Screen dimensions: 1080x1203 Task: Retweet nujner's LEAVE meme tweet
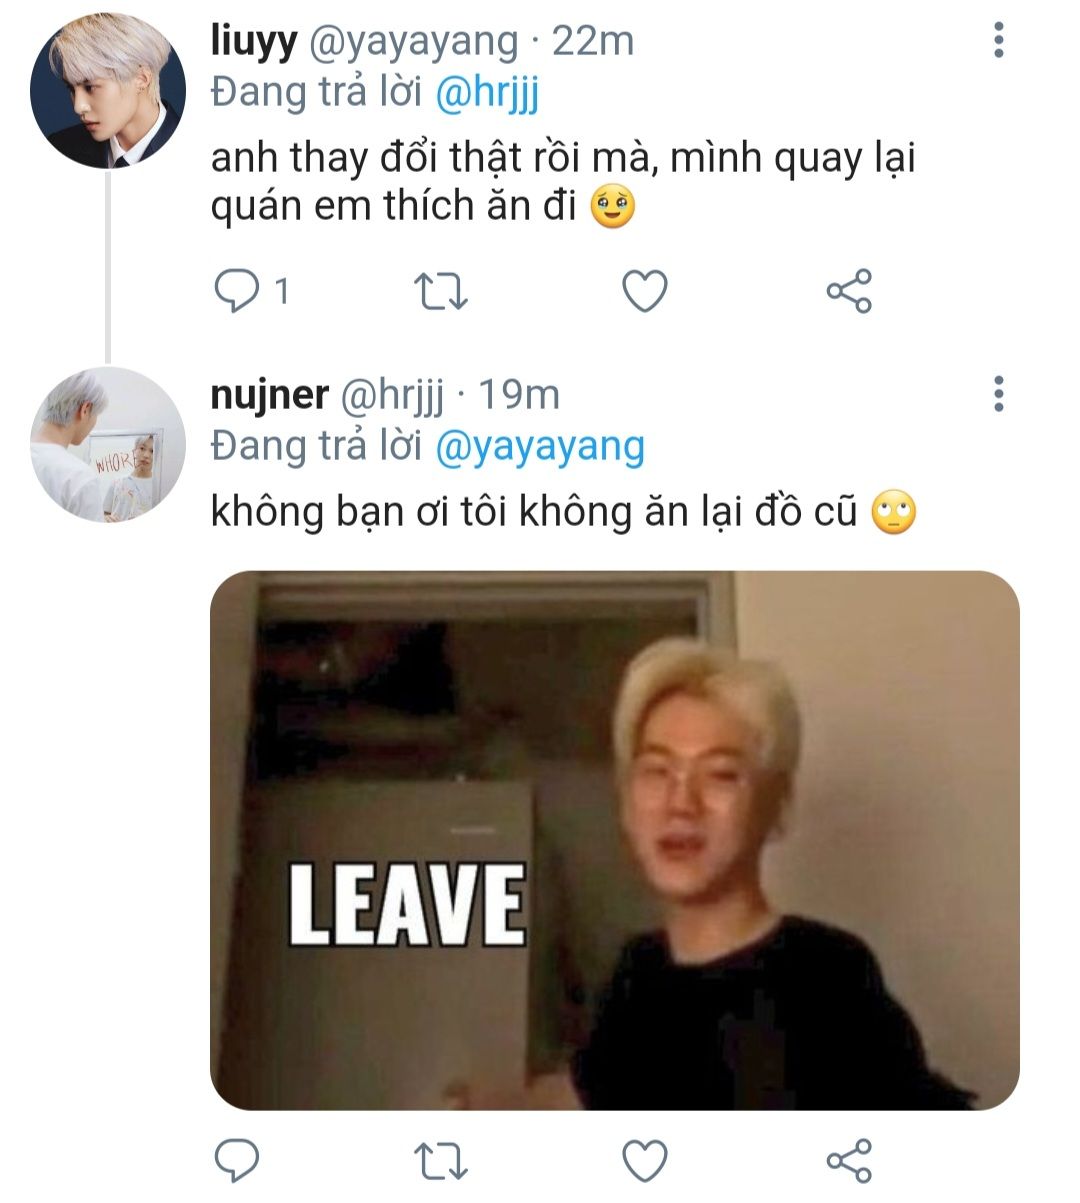[x=440, y=1160]
